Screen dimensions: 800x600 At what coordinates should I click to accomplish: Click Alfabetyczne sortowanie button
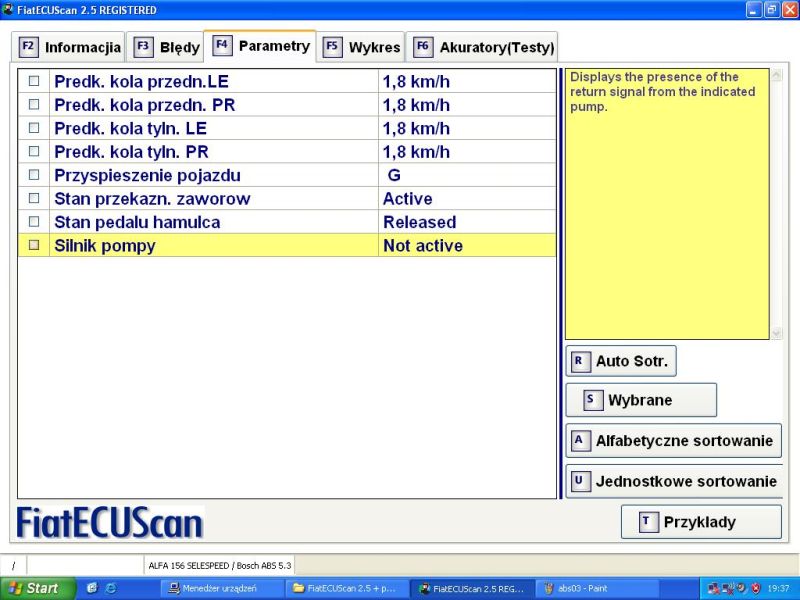coord(673,441)
